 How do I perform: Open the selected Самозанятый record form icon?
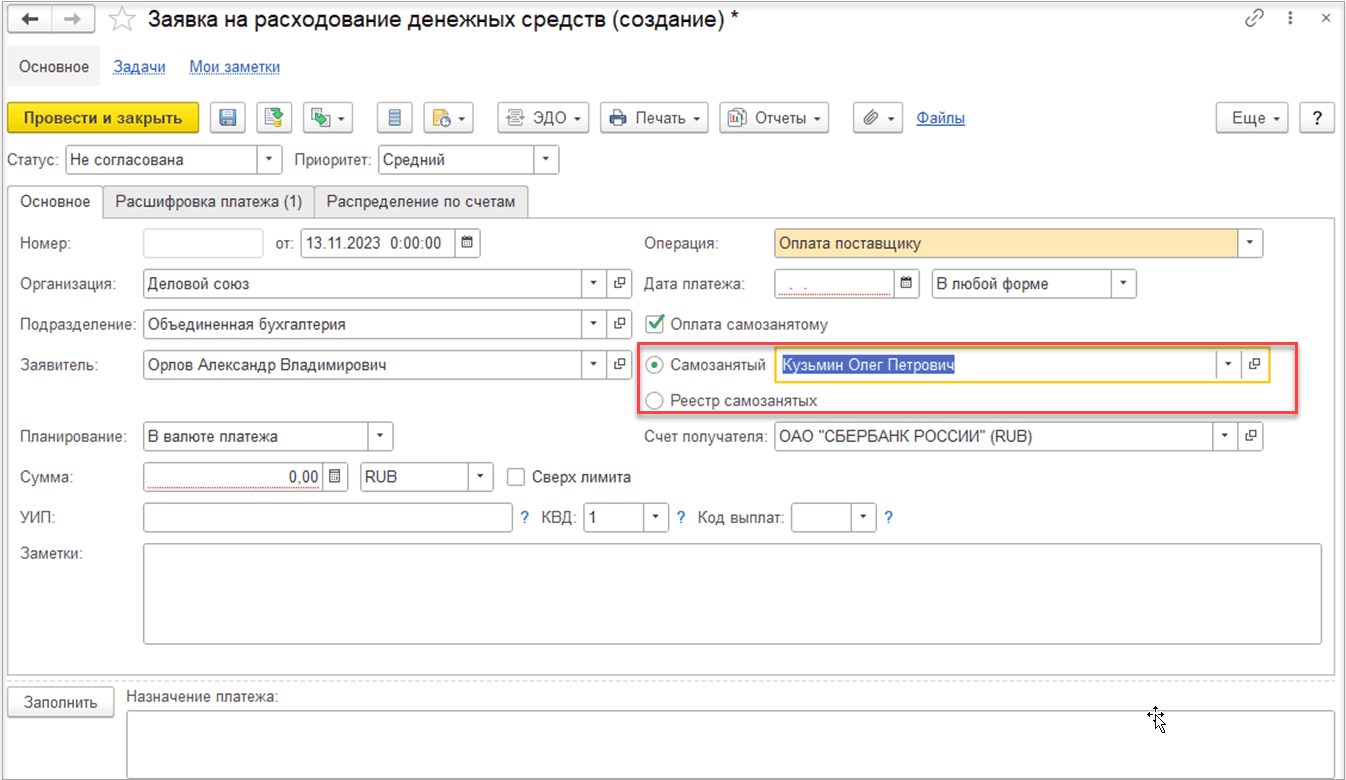[1254, 366]
